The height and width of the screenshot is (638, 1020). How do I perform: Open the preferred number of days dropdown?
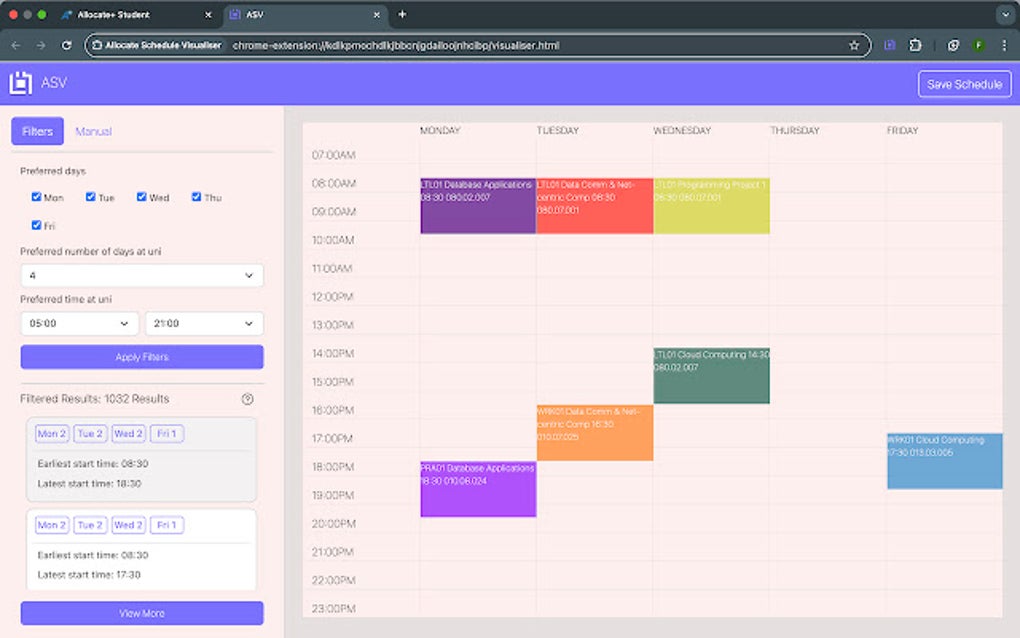click(141, 275)
